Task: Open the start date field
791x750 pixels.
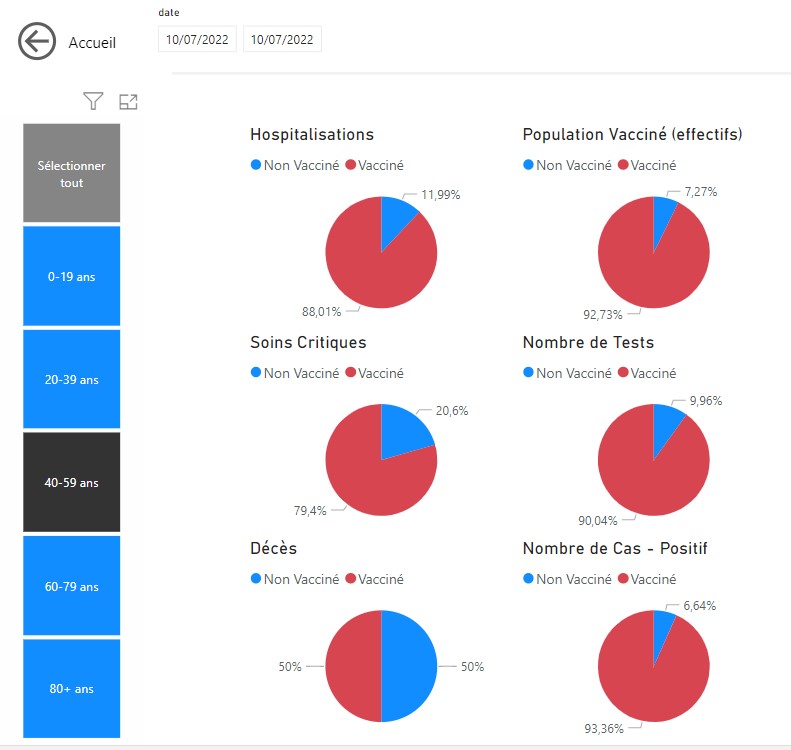Action: tap(197, 40)
